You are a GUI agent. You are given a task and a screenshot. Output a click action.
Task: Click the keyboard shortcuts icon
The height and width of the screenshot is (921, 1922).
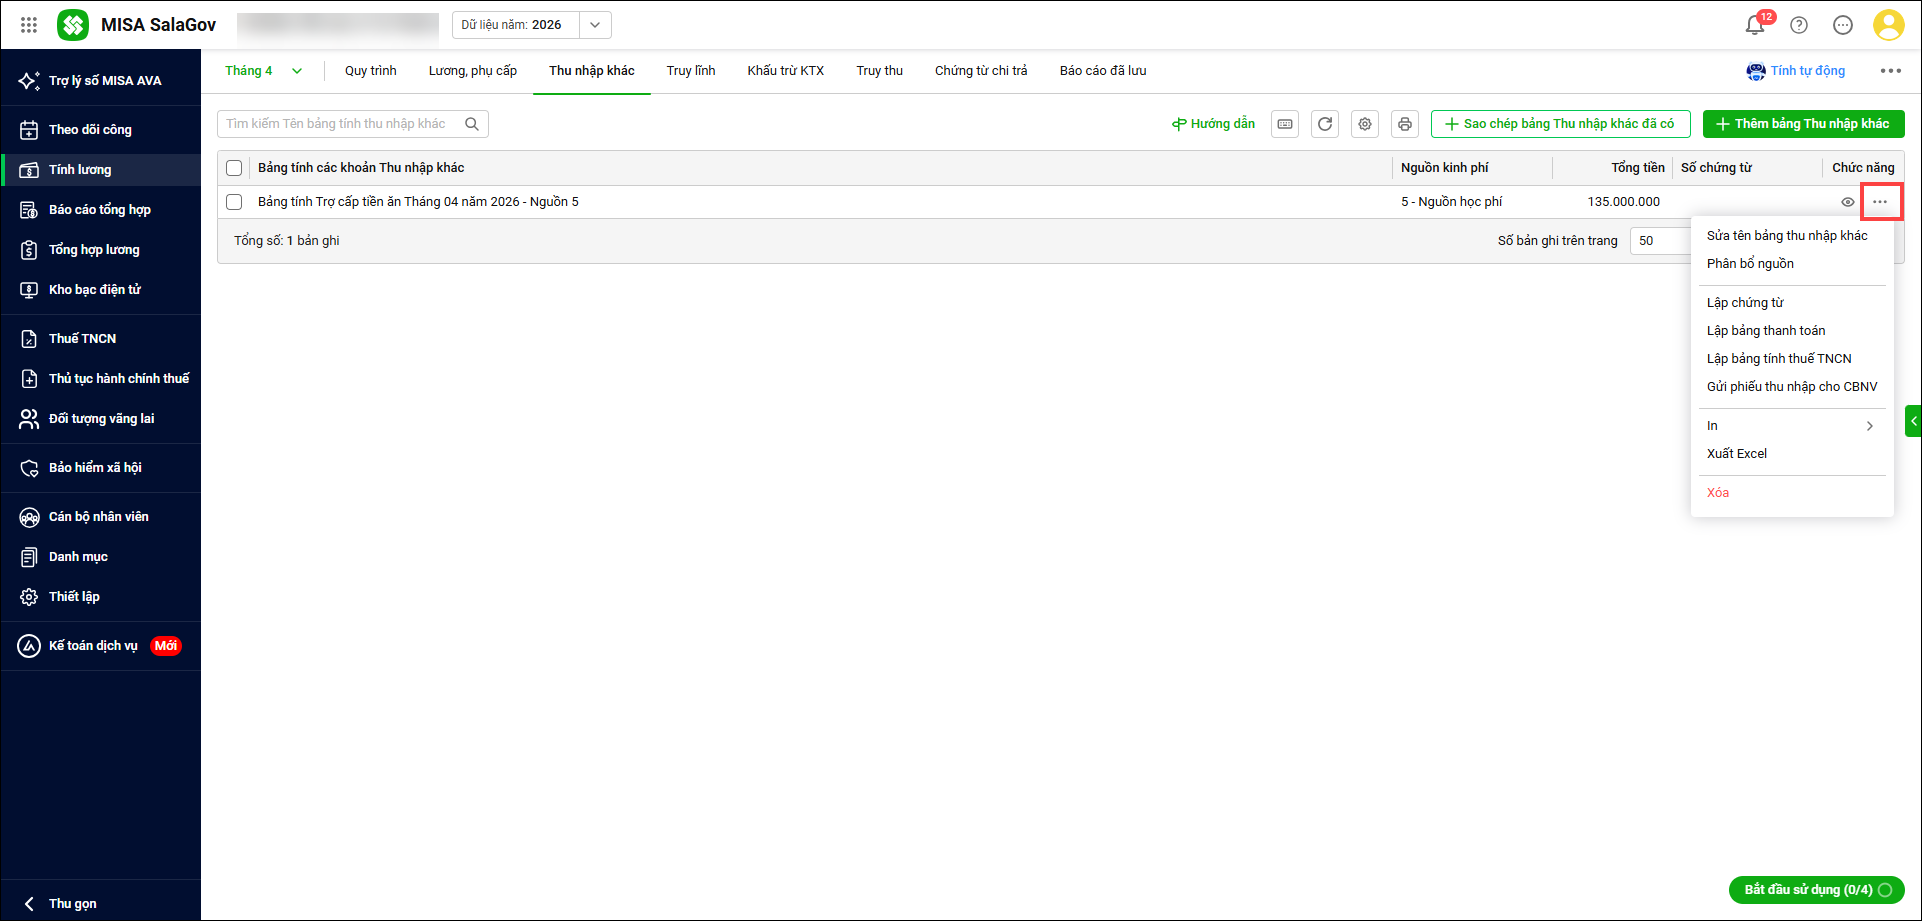coord(1285,124)
